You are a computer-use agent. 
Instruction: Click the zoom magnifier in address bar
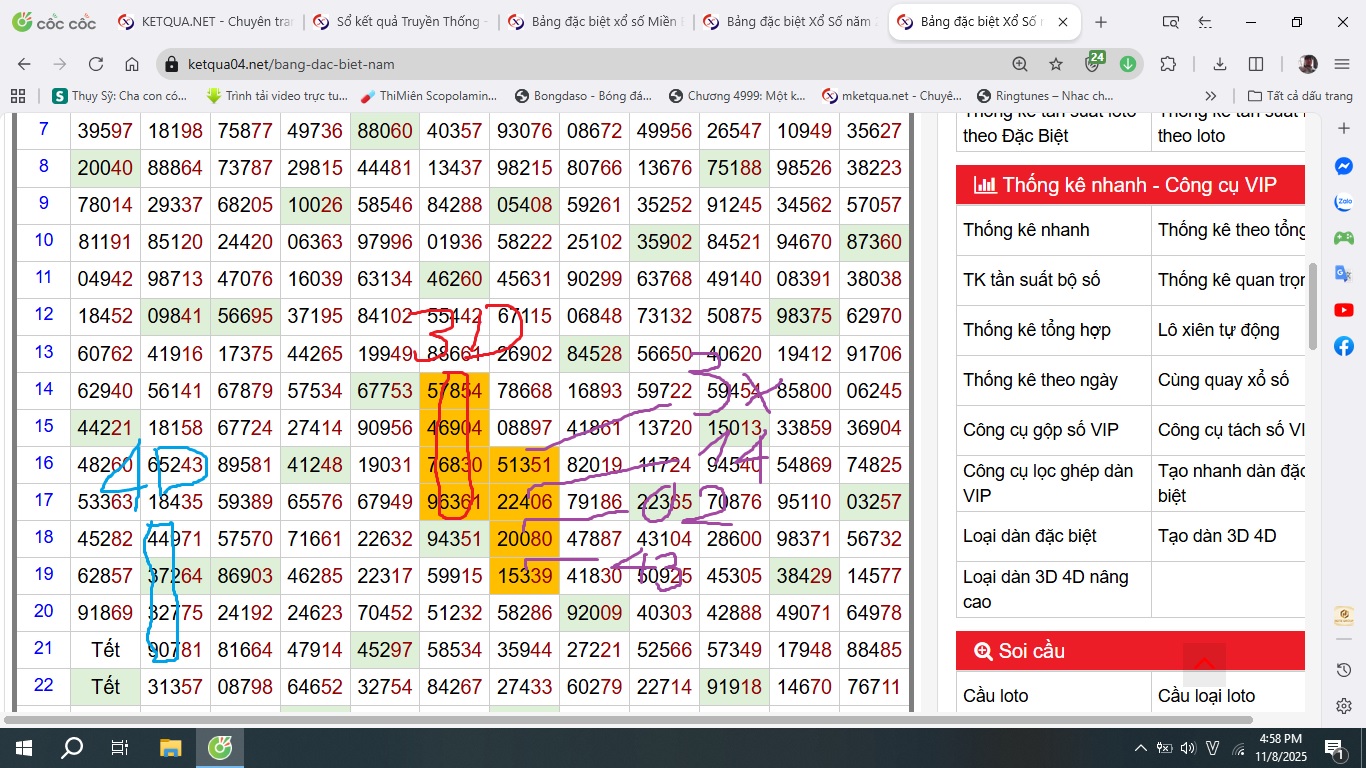(x=1020, y=64)
